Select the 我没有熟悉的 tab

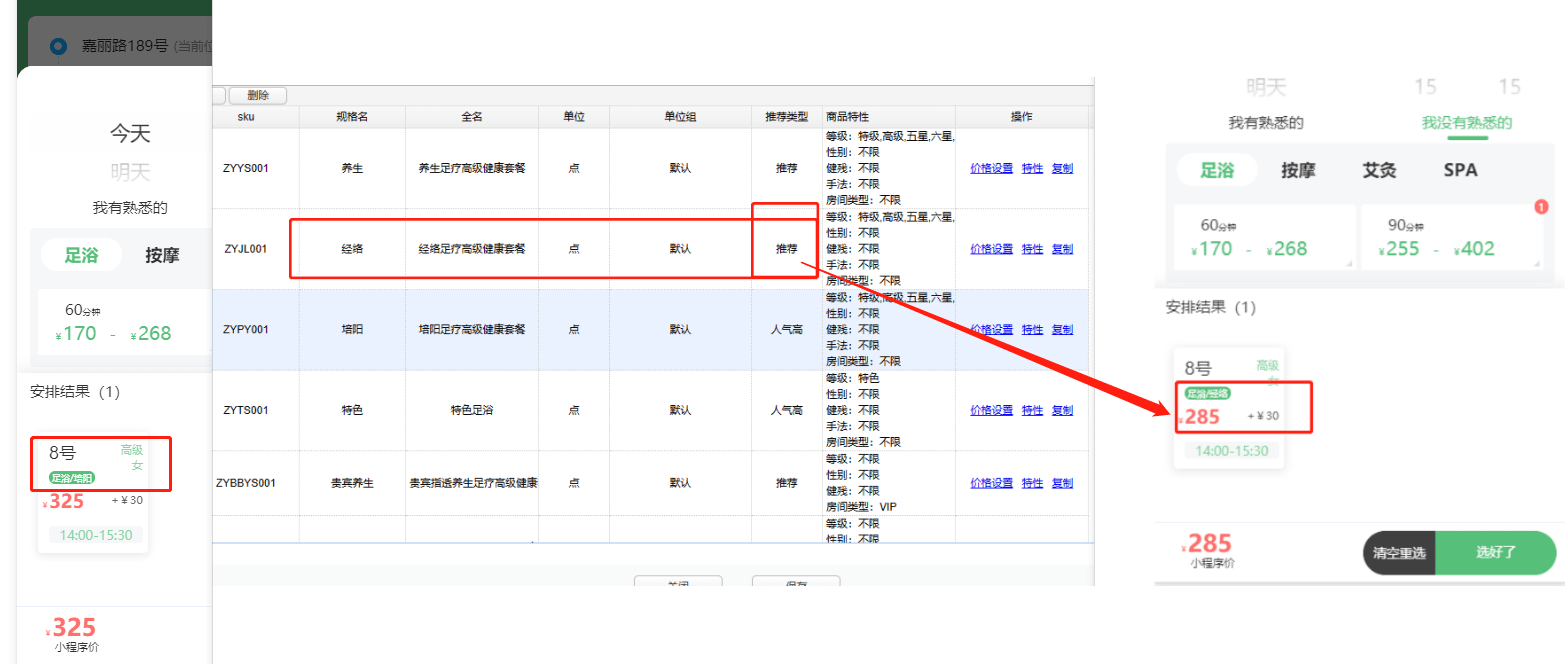click(x=1467, y=123)
